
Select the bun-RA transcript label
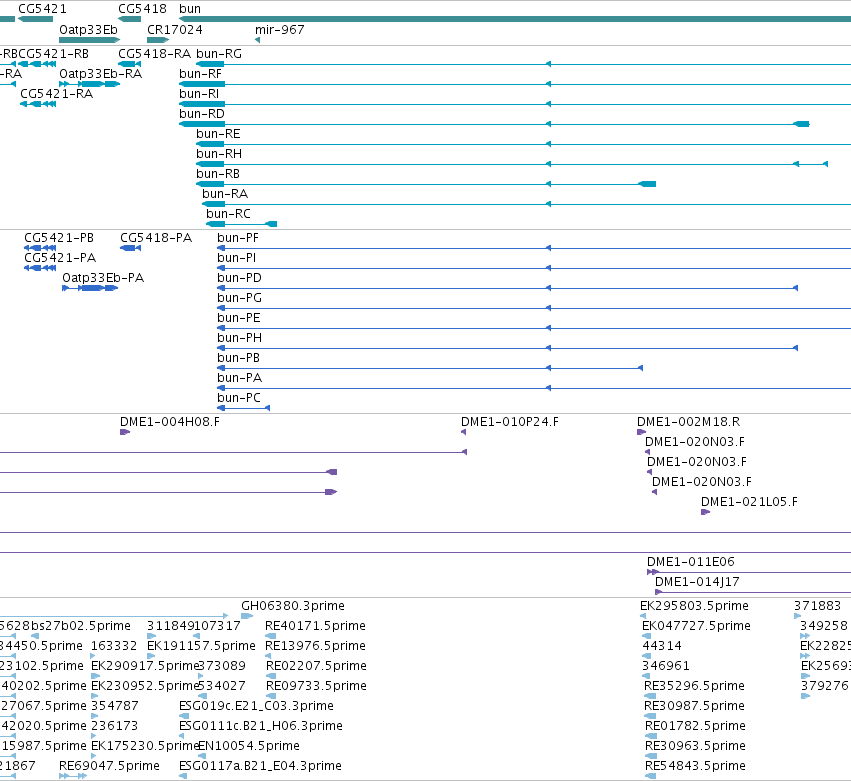(225, 194)
